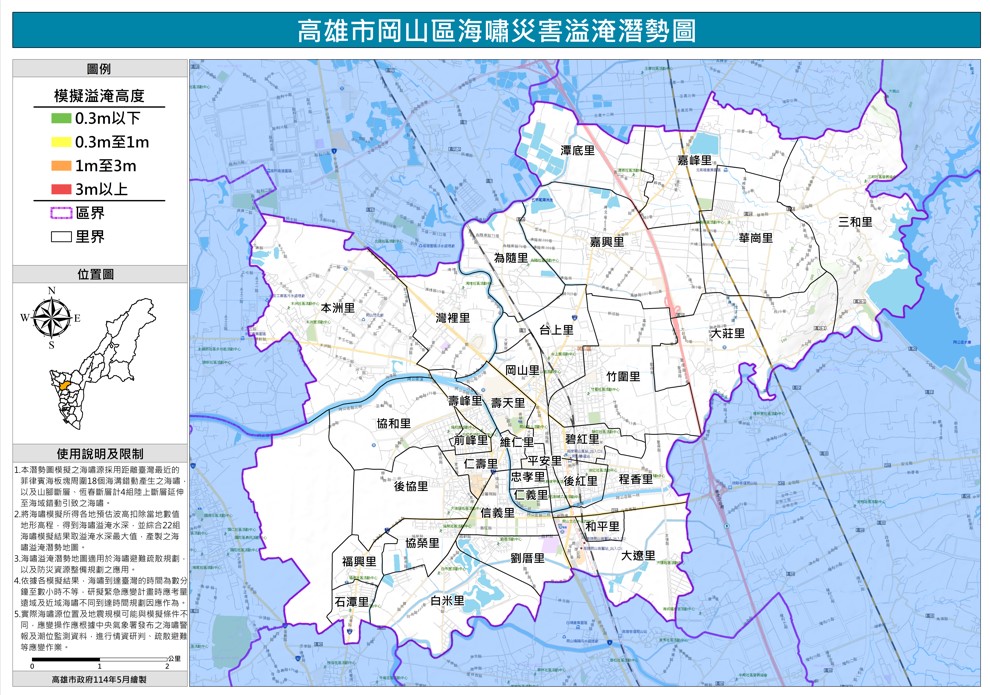Click the compass rose in the location map

[50, 317]
